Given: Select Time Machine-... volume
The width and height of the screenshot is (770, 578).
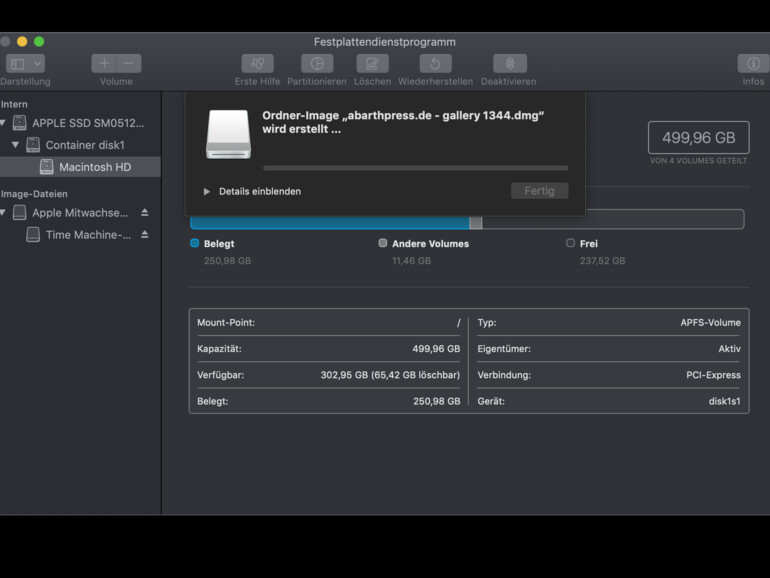Looking at the screenshot, I should 88,235.
